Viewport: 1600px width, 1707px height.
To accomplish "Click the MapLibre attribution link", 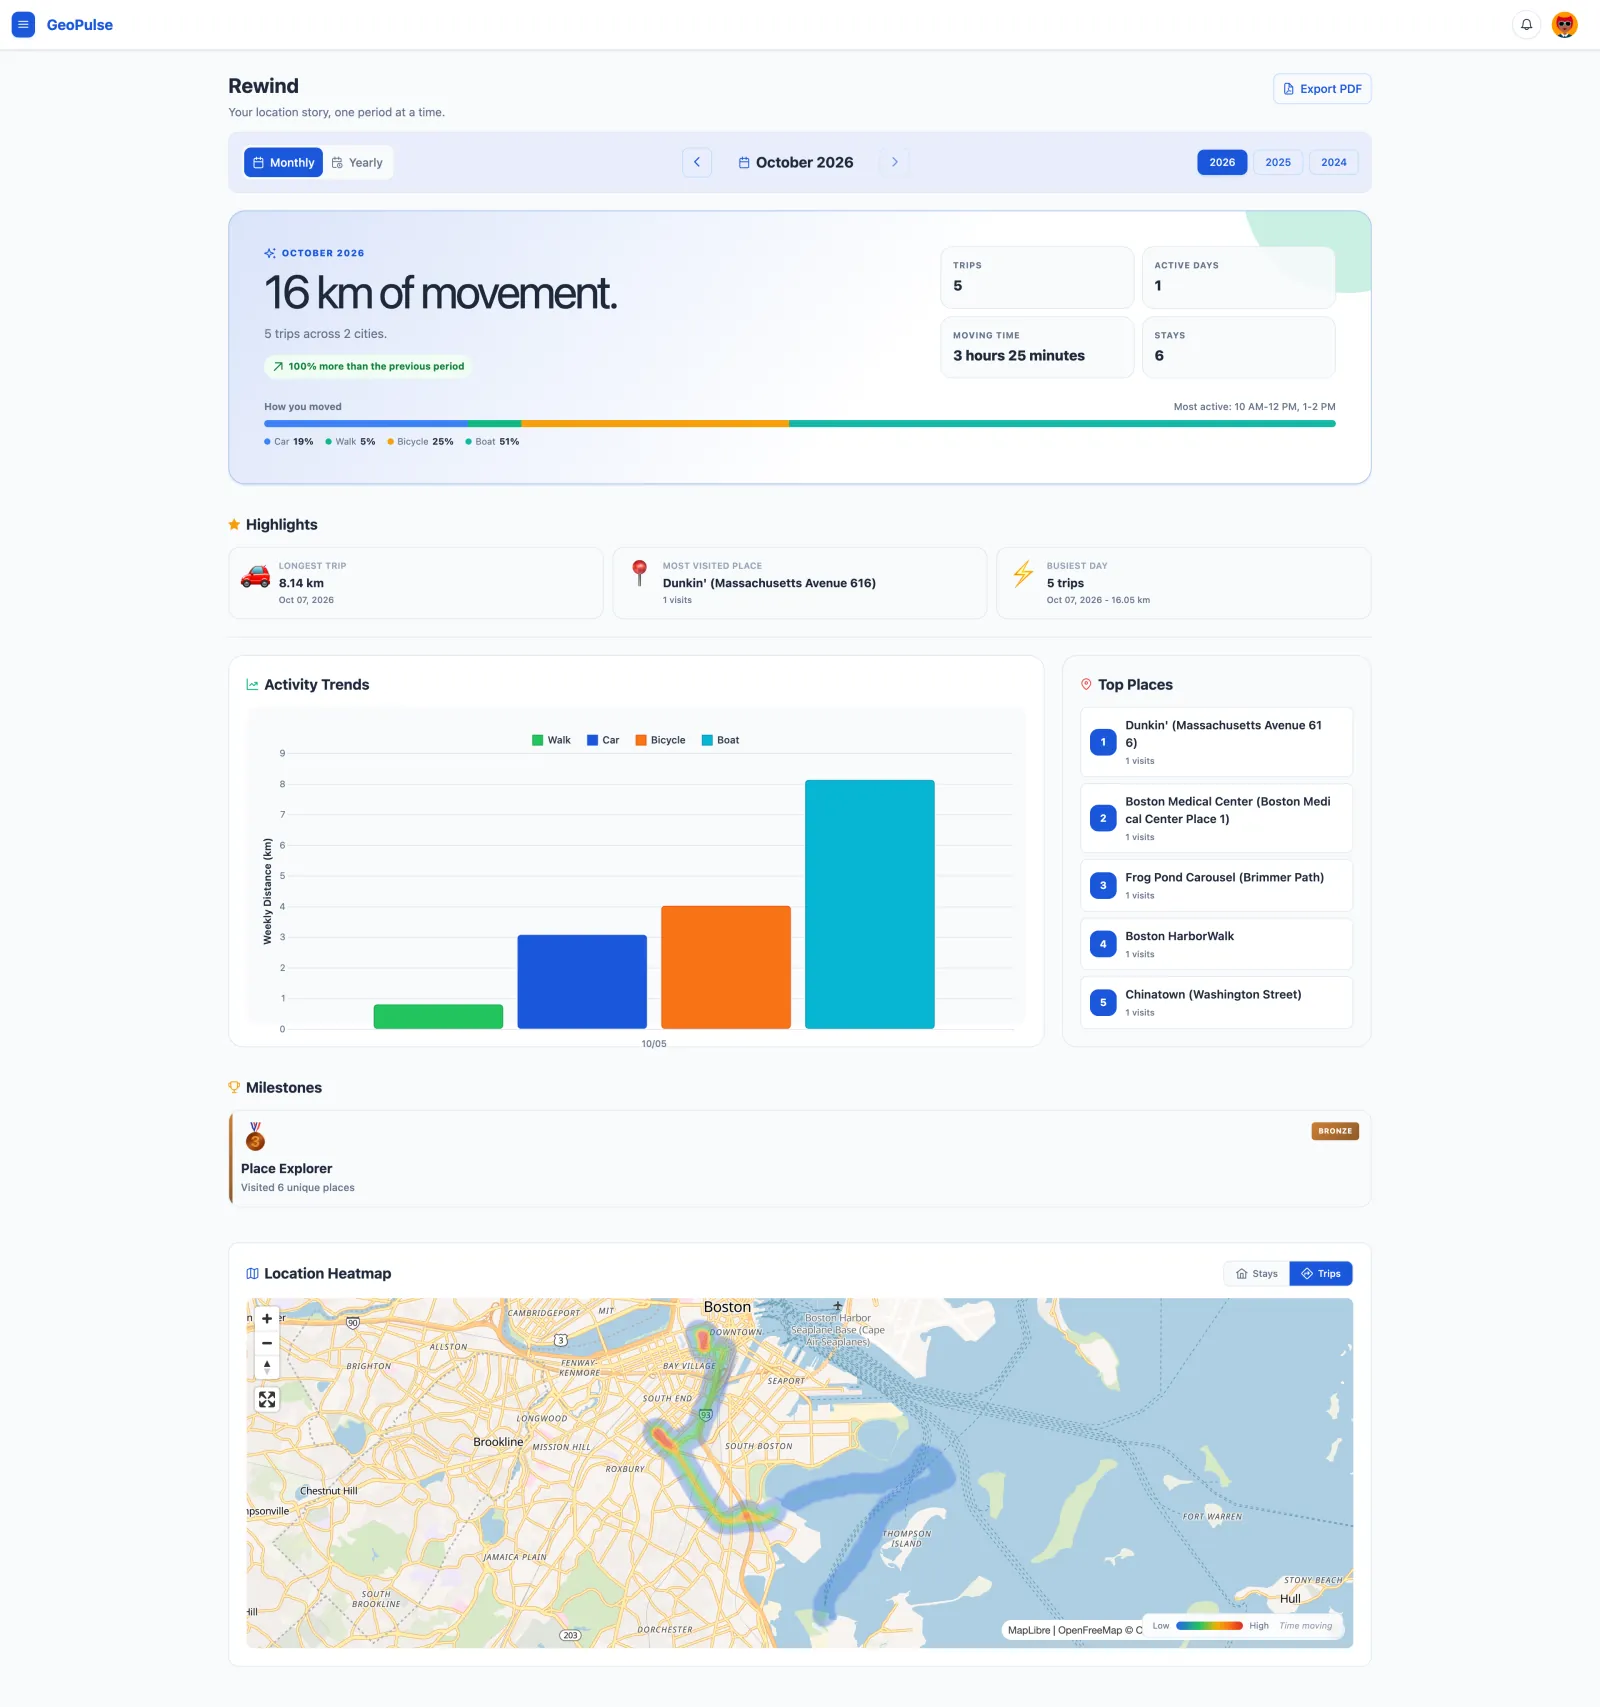I will [x=1029, y=1630].
